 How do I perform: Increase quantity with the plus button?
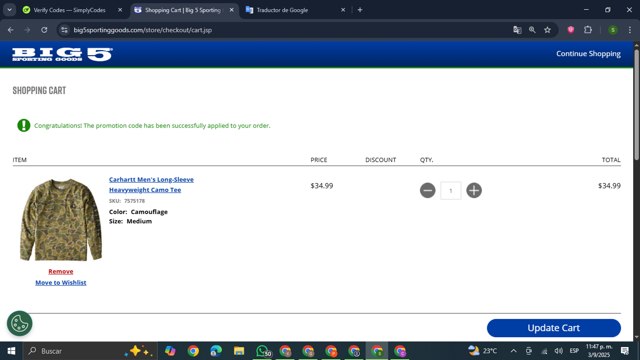click(473, 190)
